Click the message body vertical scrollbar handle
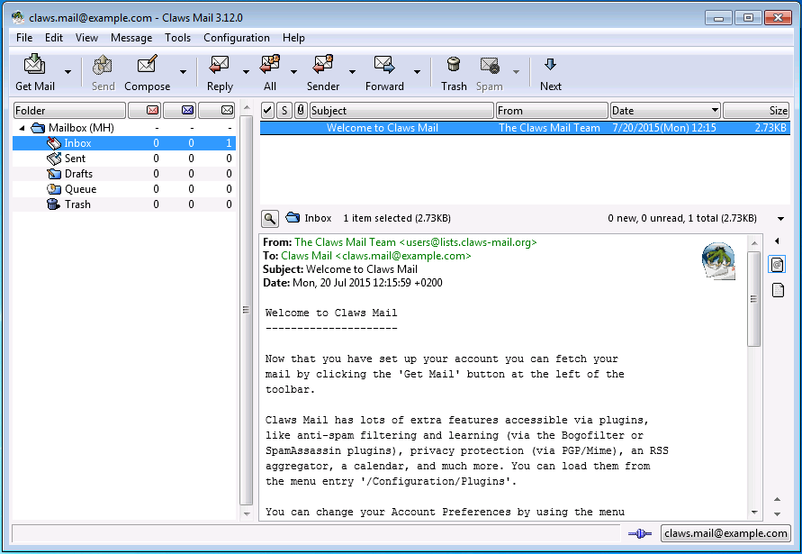The image size is (802, 554). (753, 299)
